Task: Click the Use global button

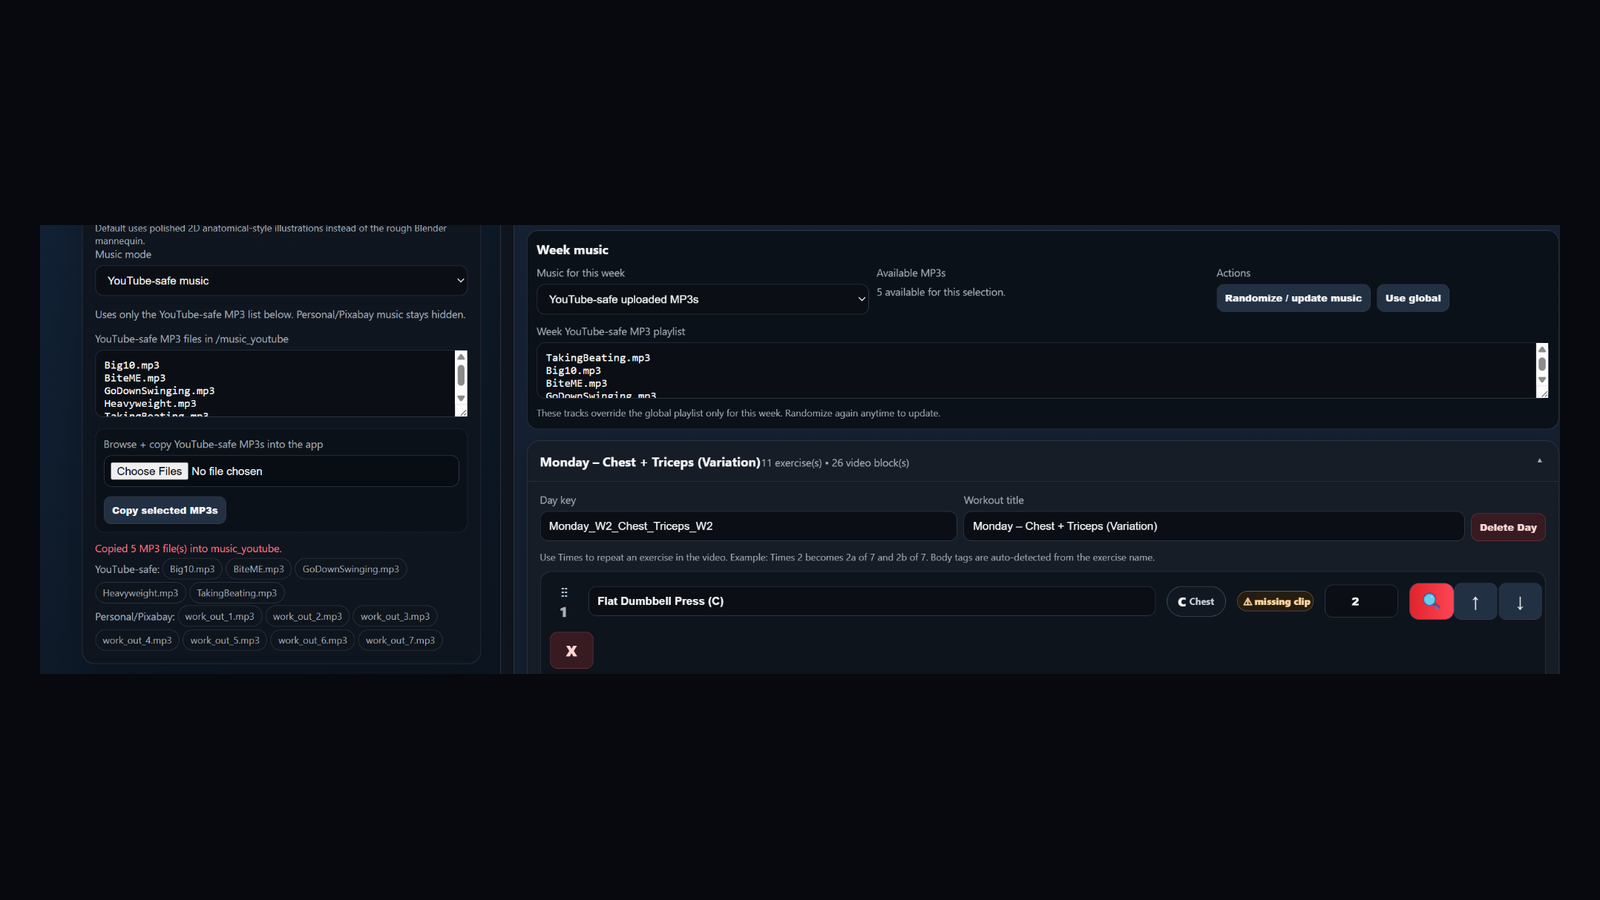Action: point(1412,298)
